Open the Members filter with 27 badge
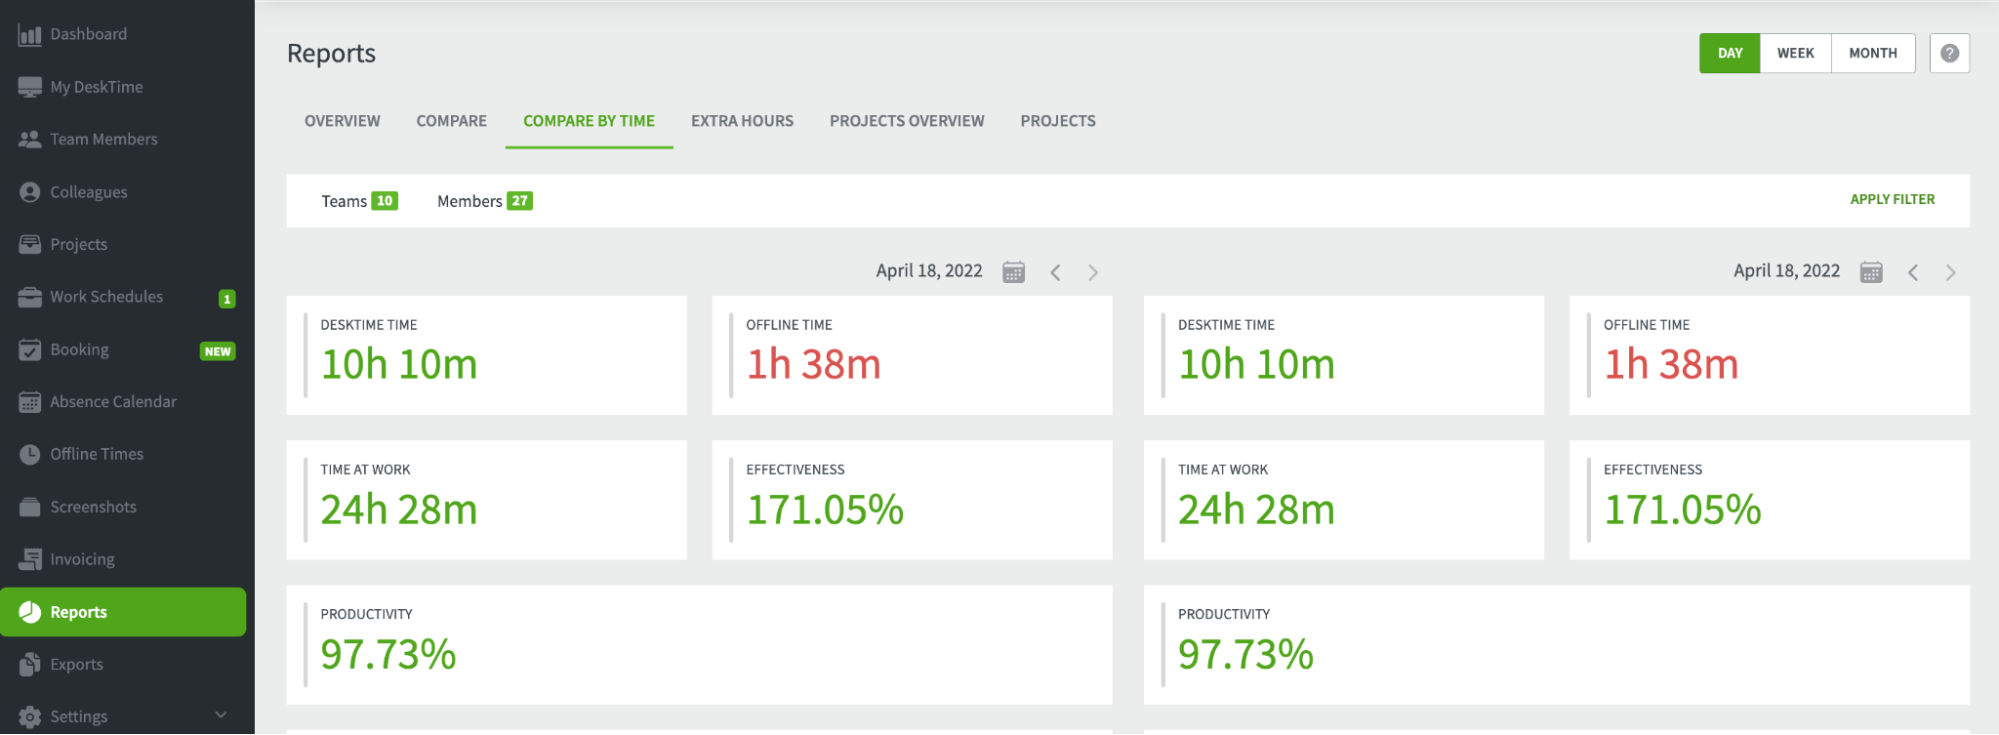Viewport: 1999px width, 735px height. pyautogui.click(x=485, y=201)
